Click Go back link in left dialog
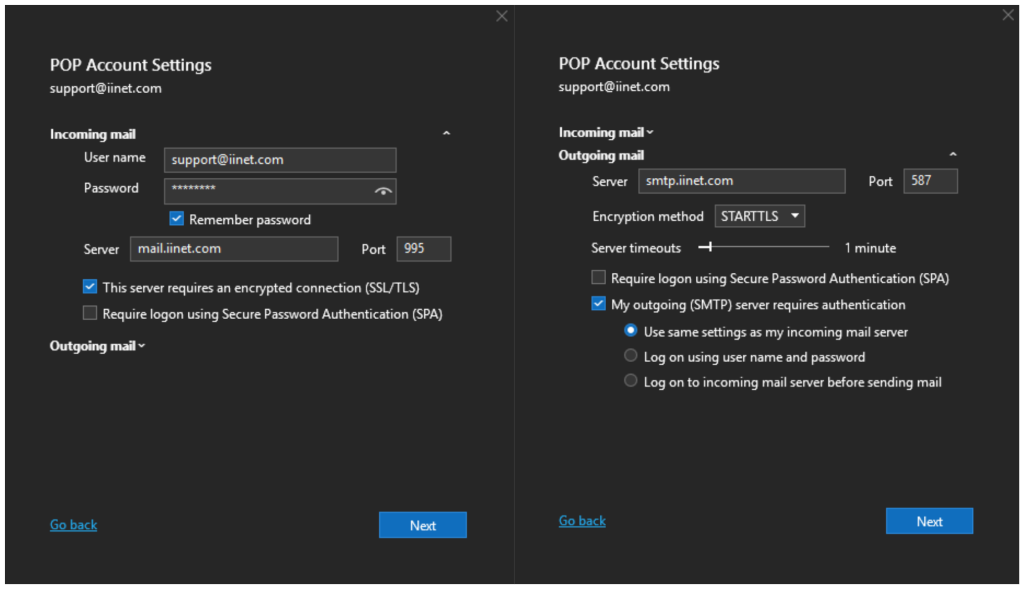This screenshot has height=589, width=1024. [74, 525]
